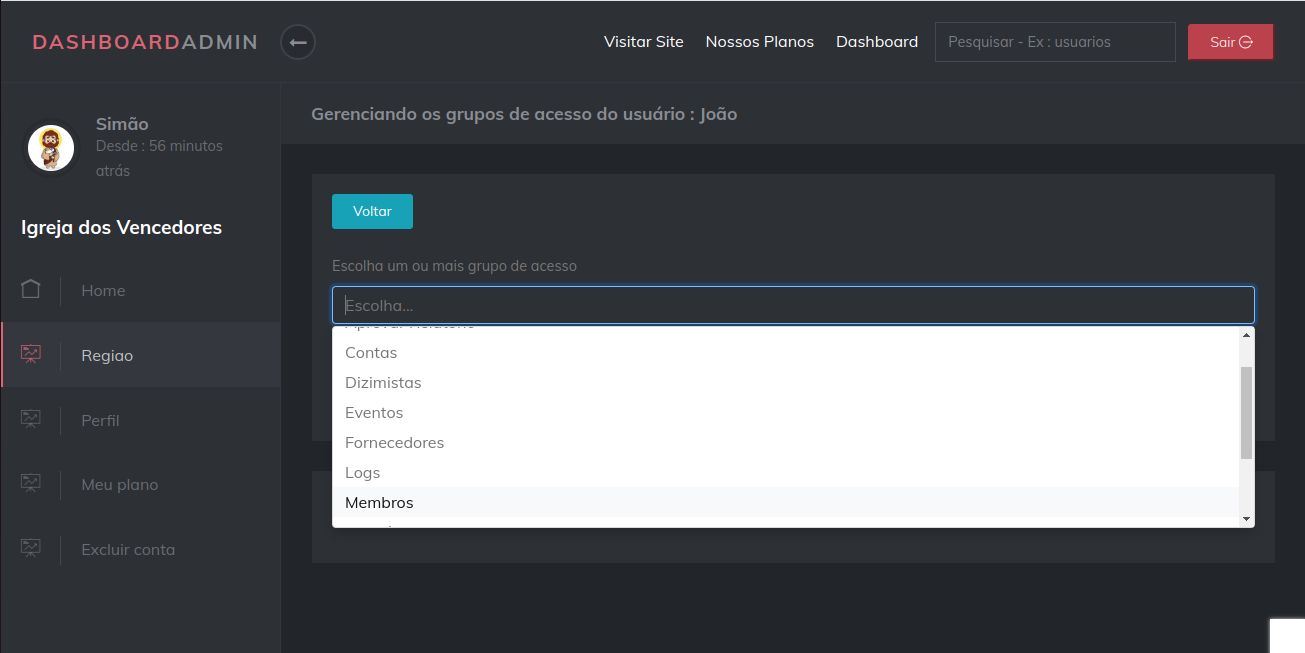Click the Excluir conta sidebar icon
The image size is (1305, 653).
(x=31, y=549)
